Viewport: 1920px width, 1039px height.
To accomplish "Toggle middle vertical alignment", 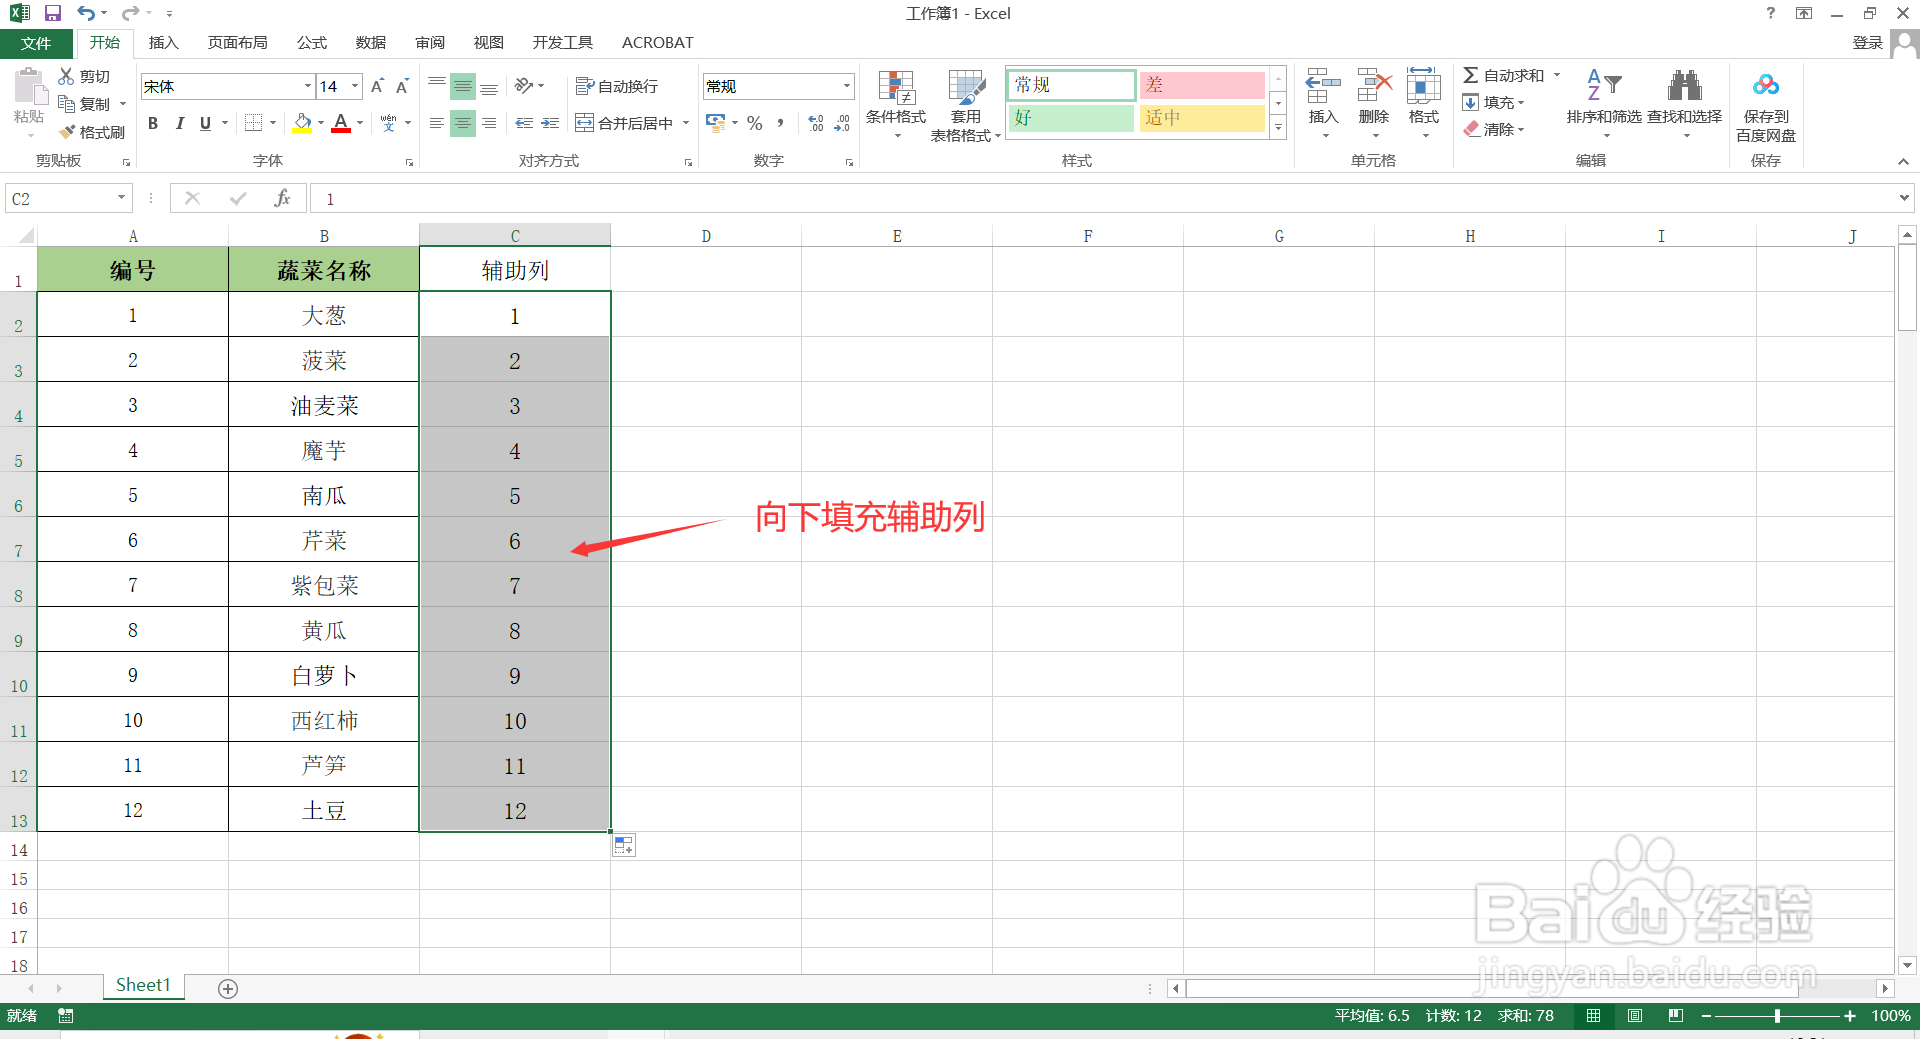I will click(x=463, y=86).
